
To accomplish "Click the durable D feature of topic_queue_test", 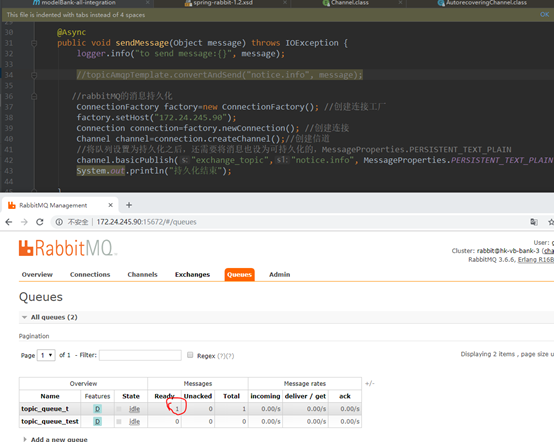I will [98, 422].
